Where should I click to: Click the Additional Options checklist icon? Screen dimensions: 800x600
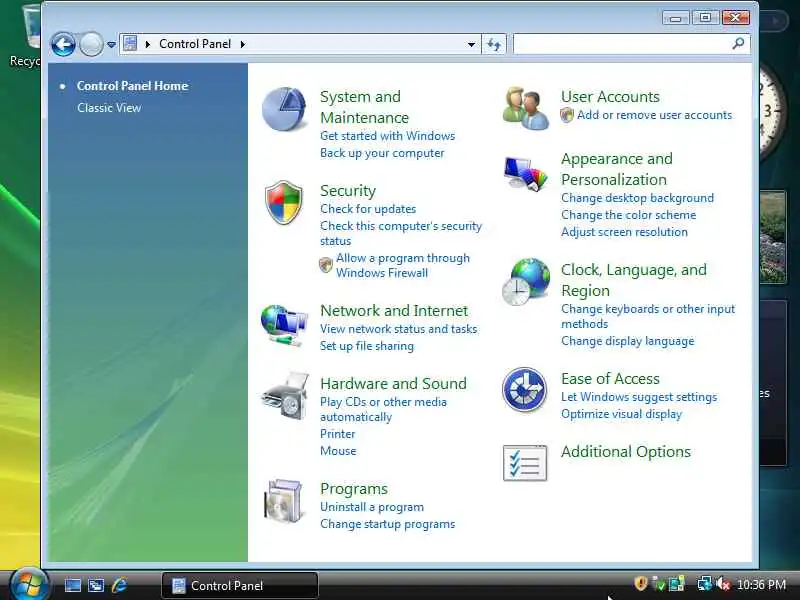pos(525,463)
